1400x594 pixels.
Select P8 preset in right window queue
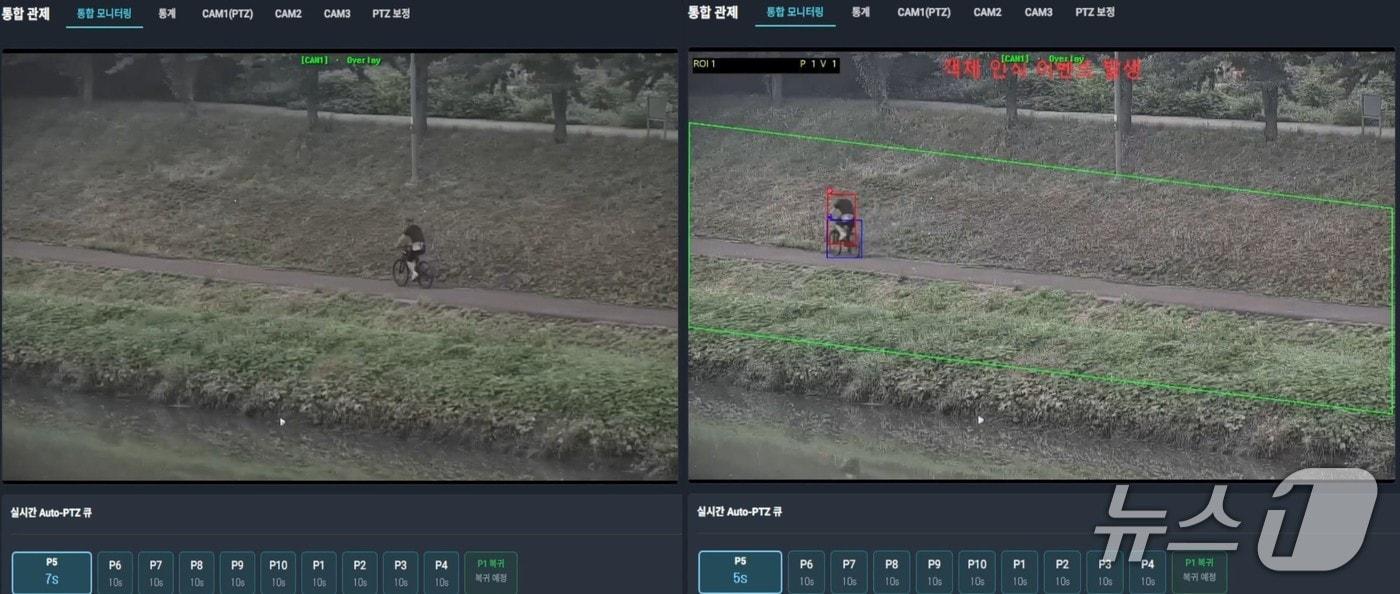click(x=892, y=572)
